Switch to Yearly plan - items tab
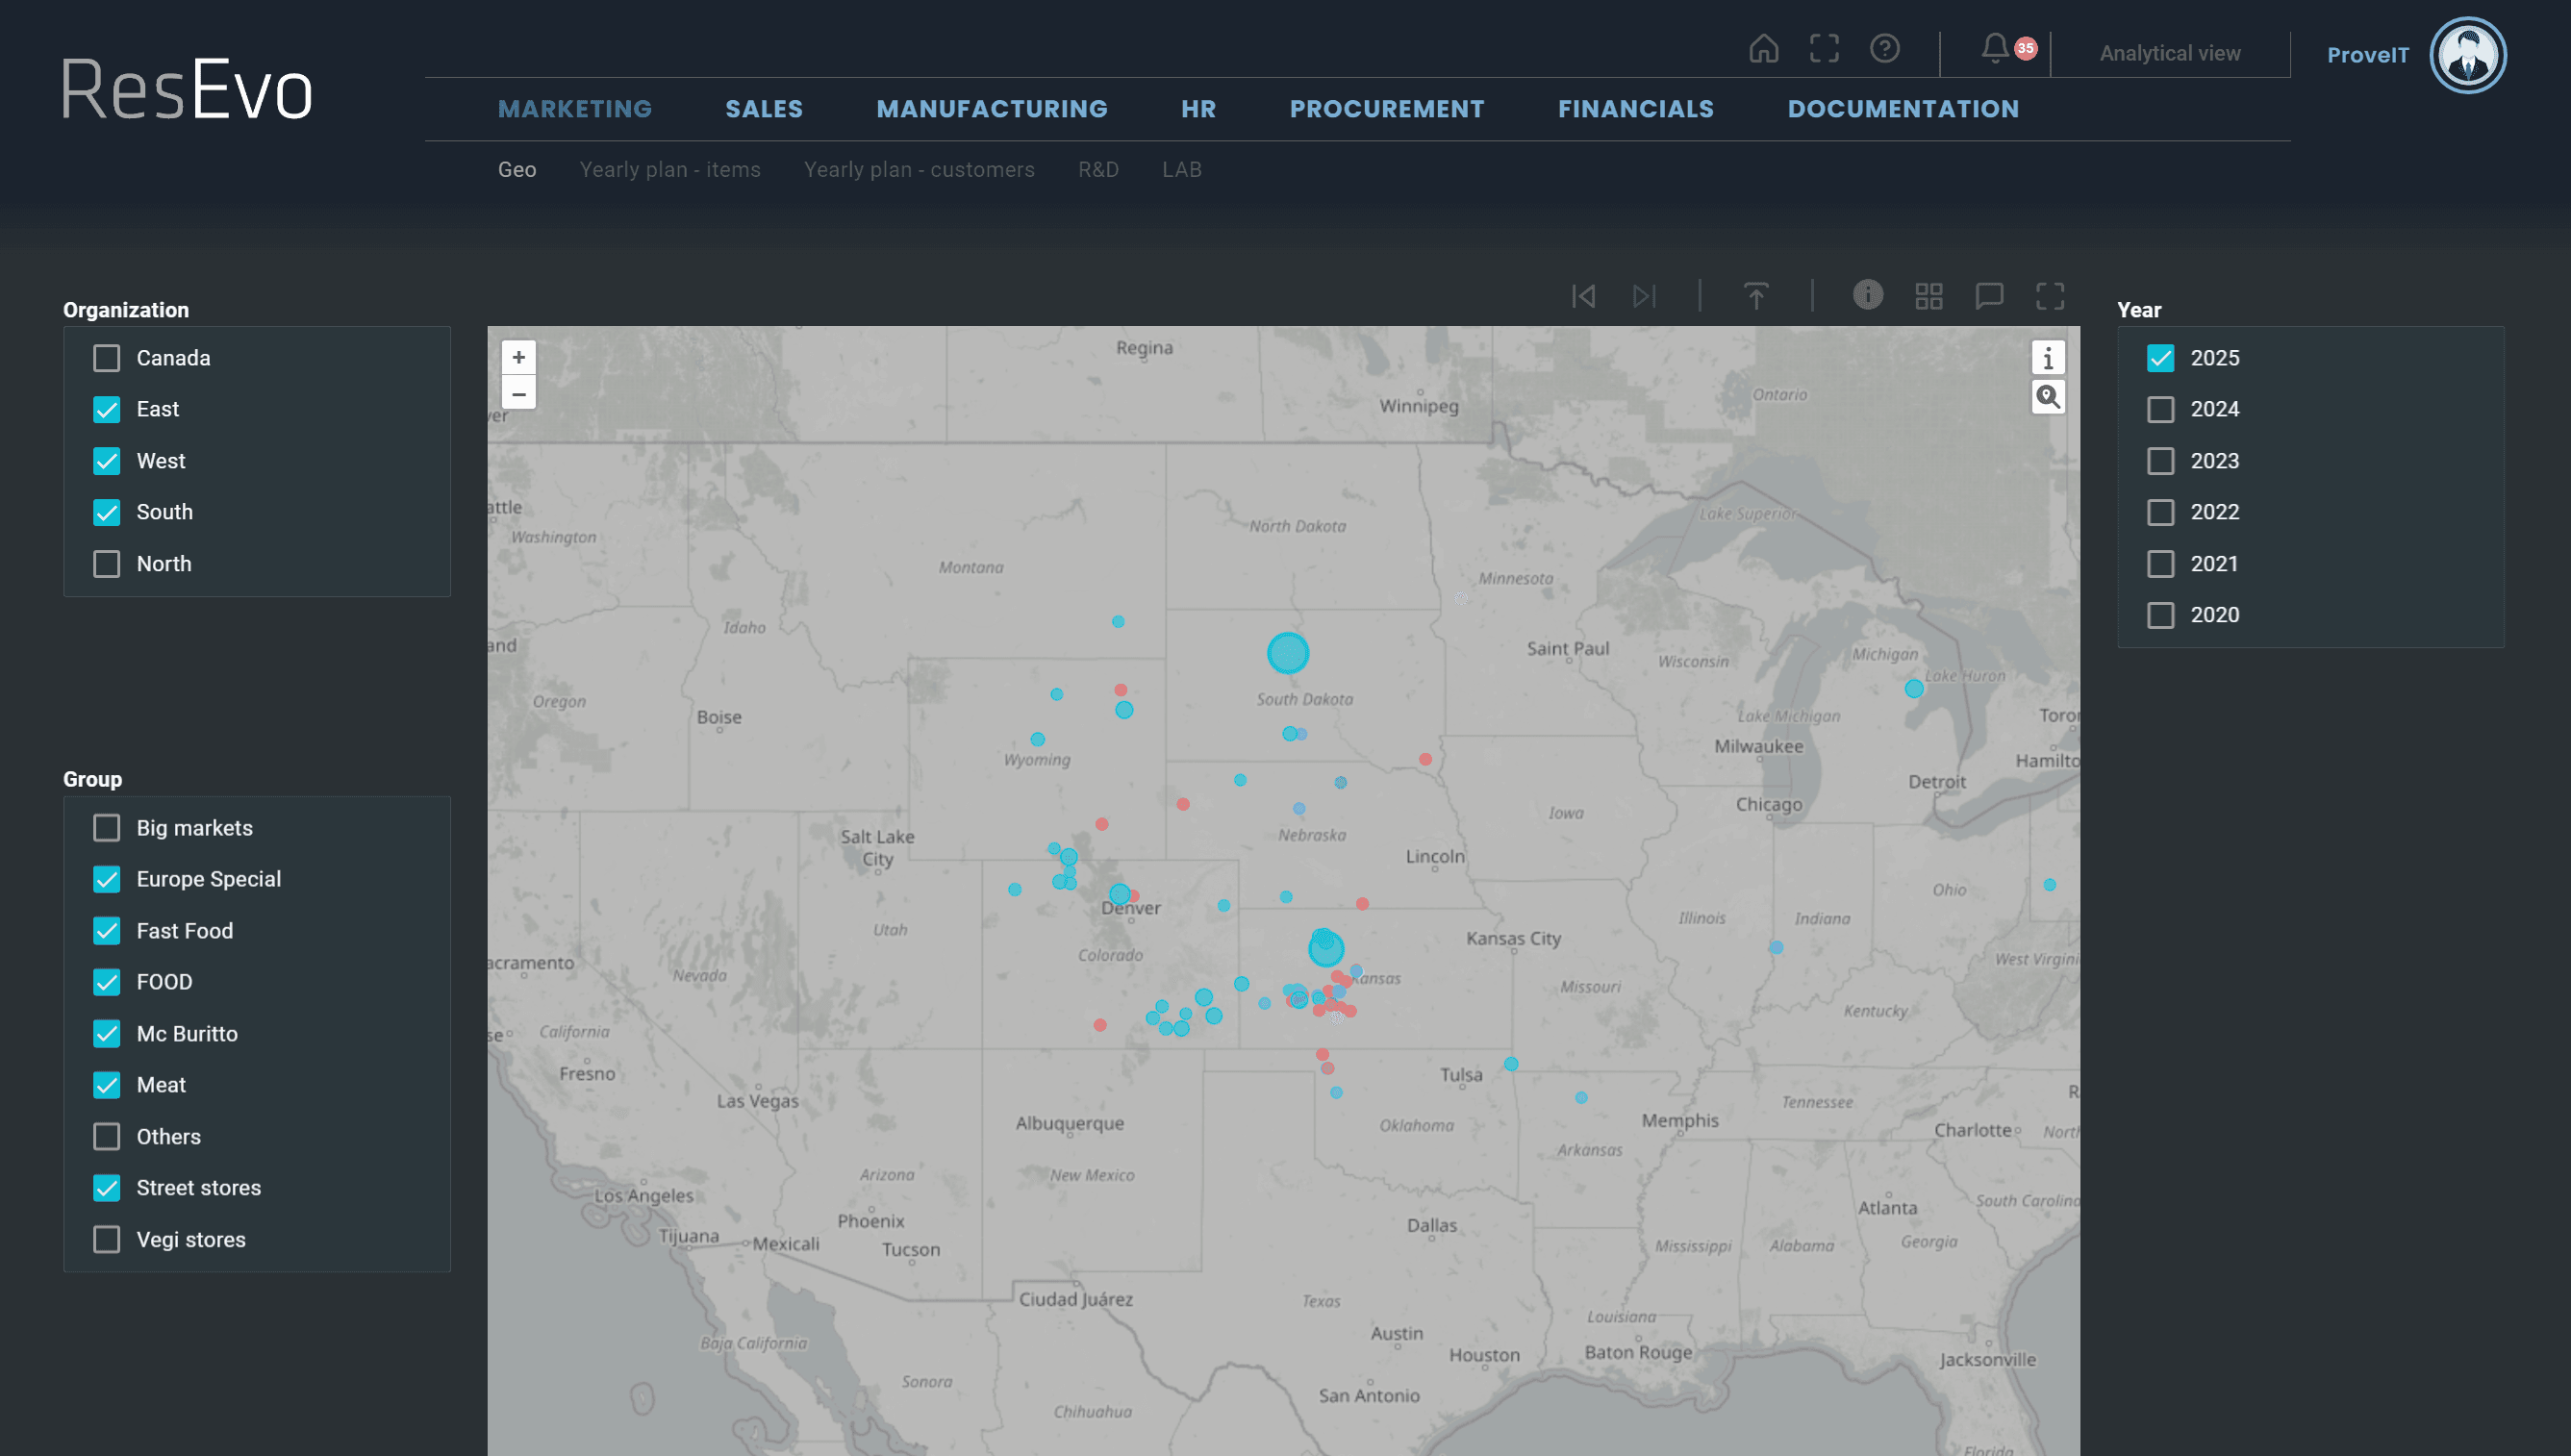The width and height of the screenshot is (2571, 1456). tap(669, 170)
